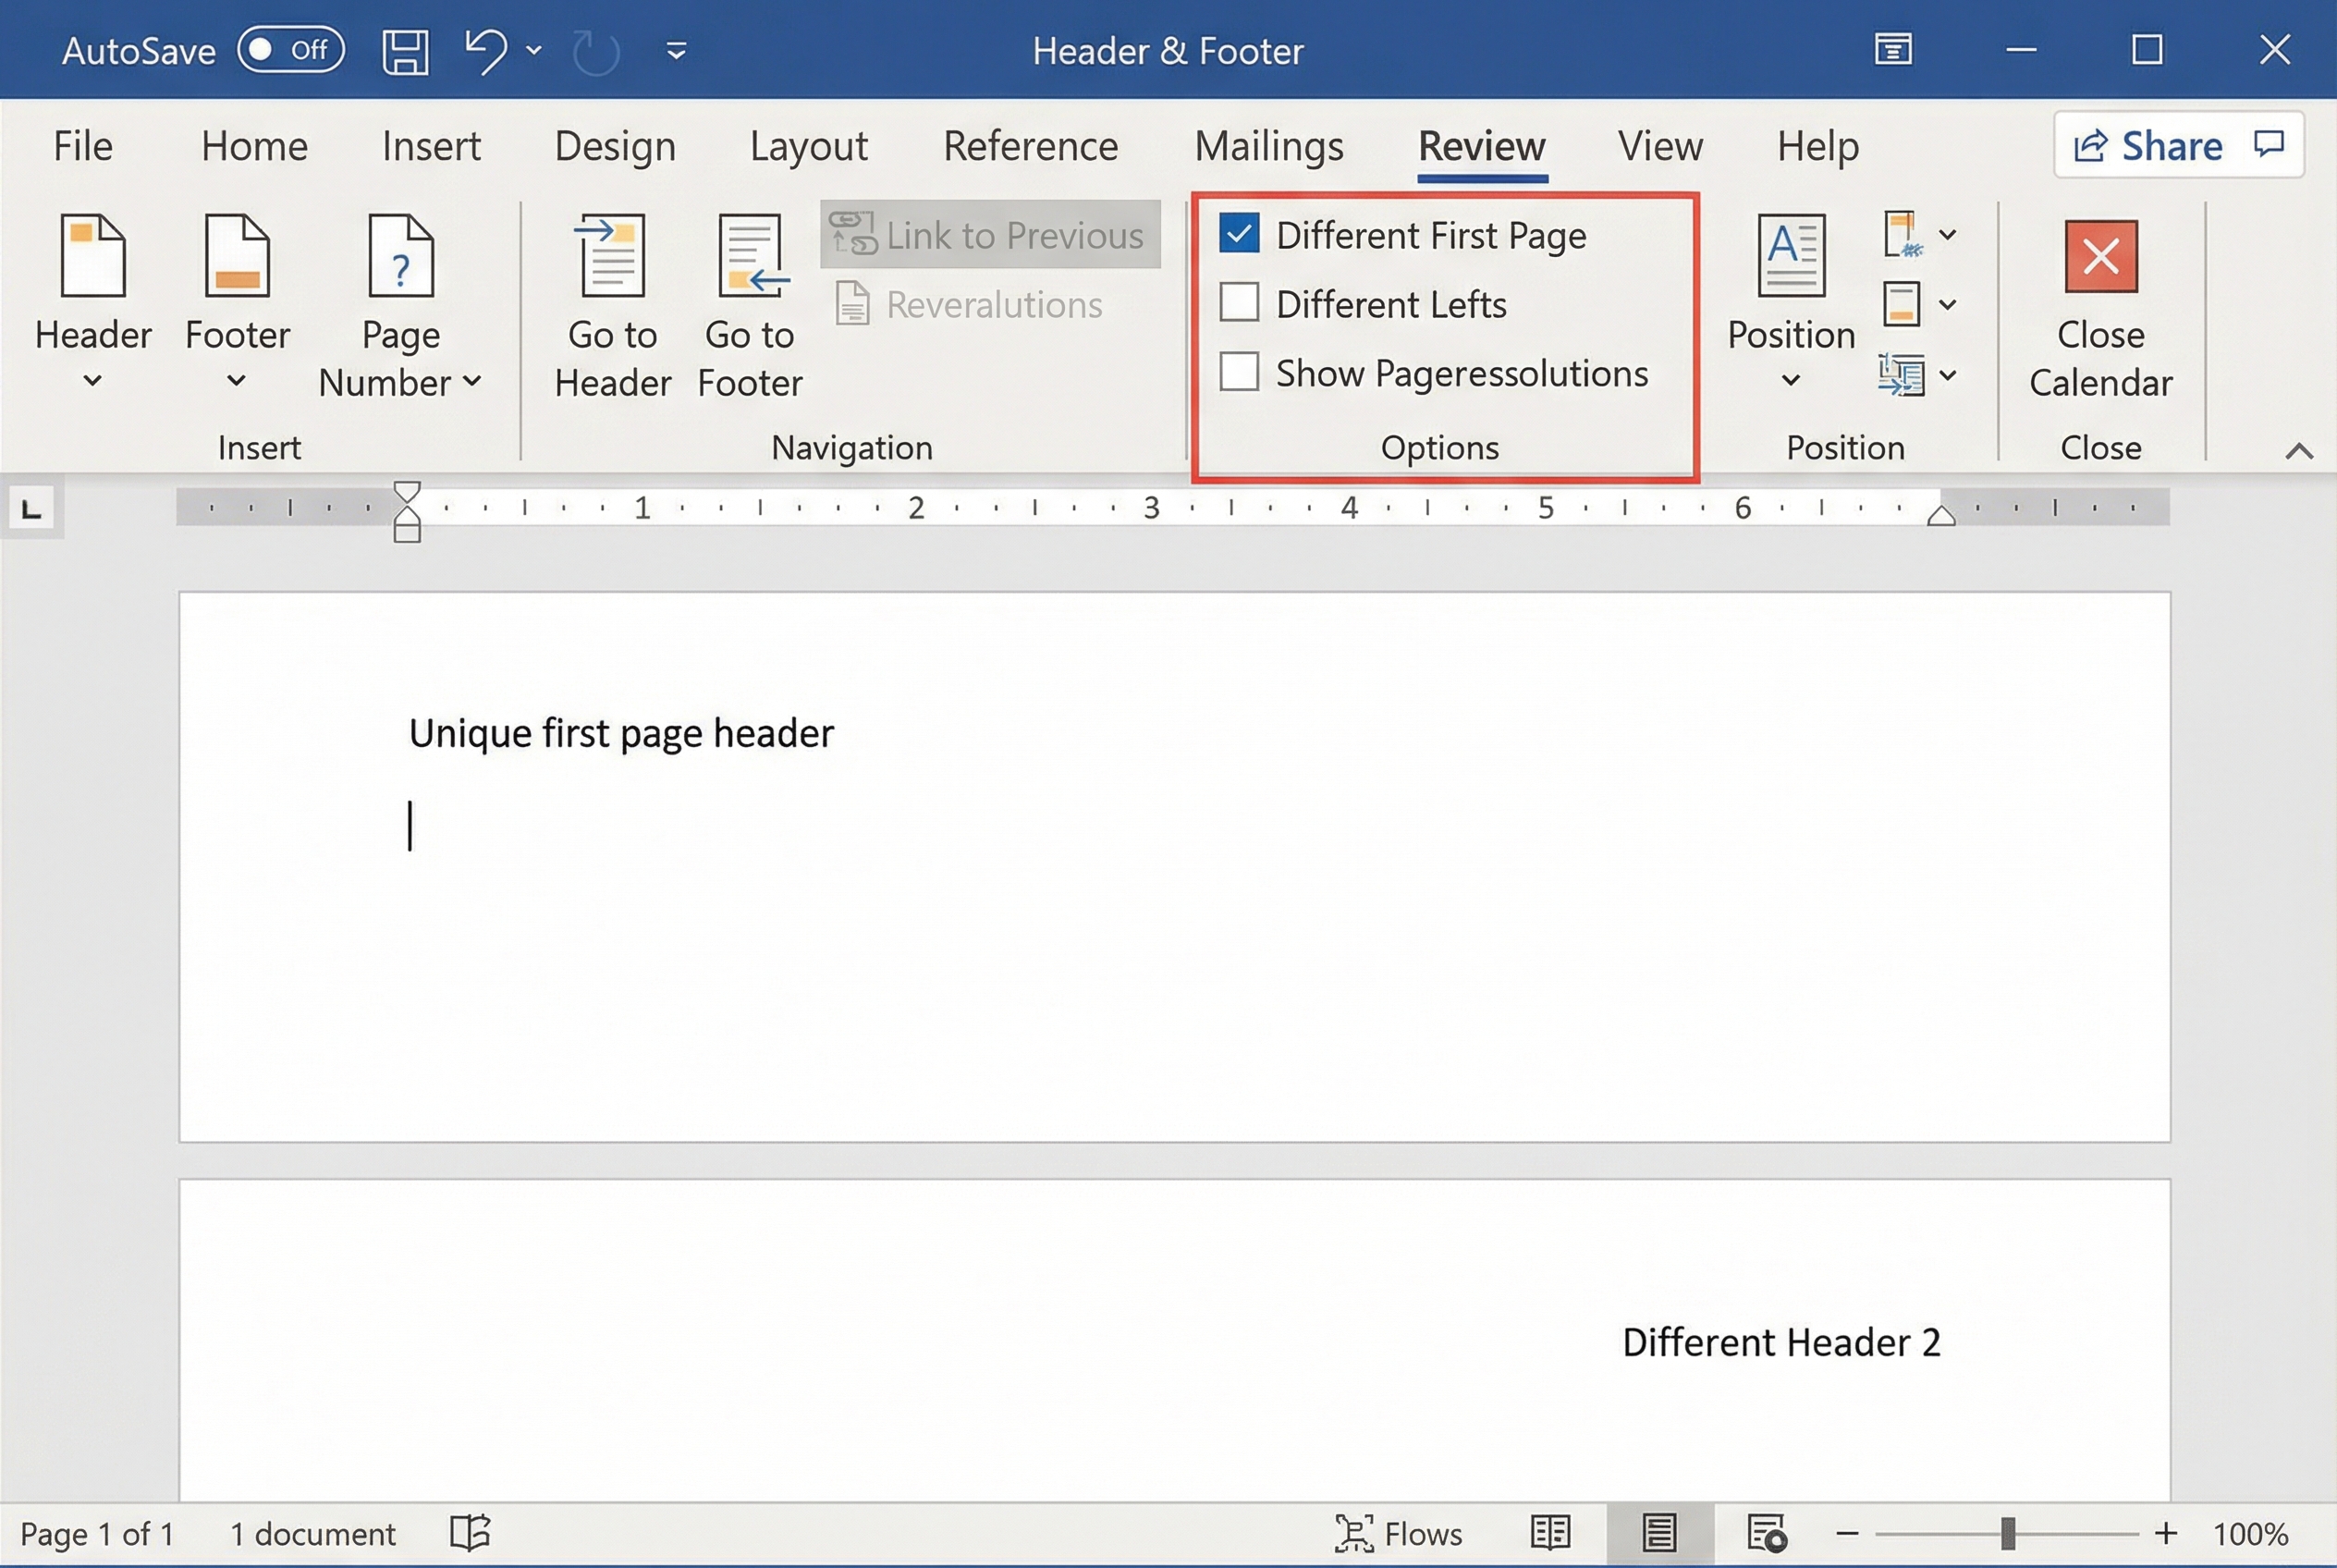
Task: Collapse the ribbon with the chevron
Action: (2299, 450)
